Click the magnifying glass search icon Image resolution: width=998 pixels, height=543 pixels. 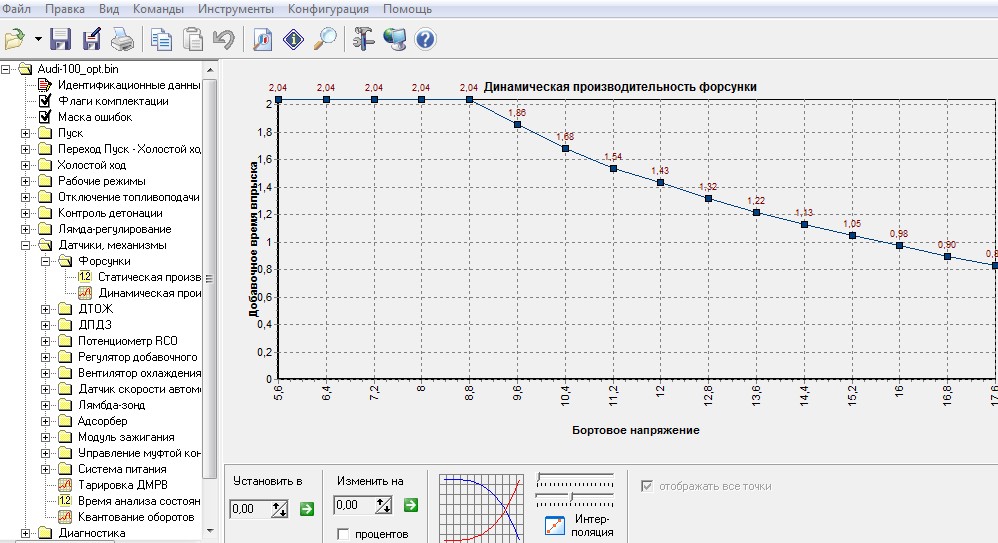(x=325, y=40)
